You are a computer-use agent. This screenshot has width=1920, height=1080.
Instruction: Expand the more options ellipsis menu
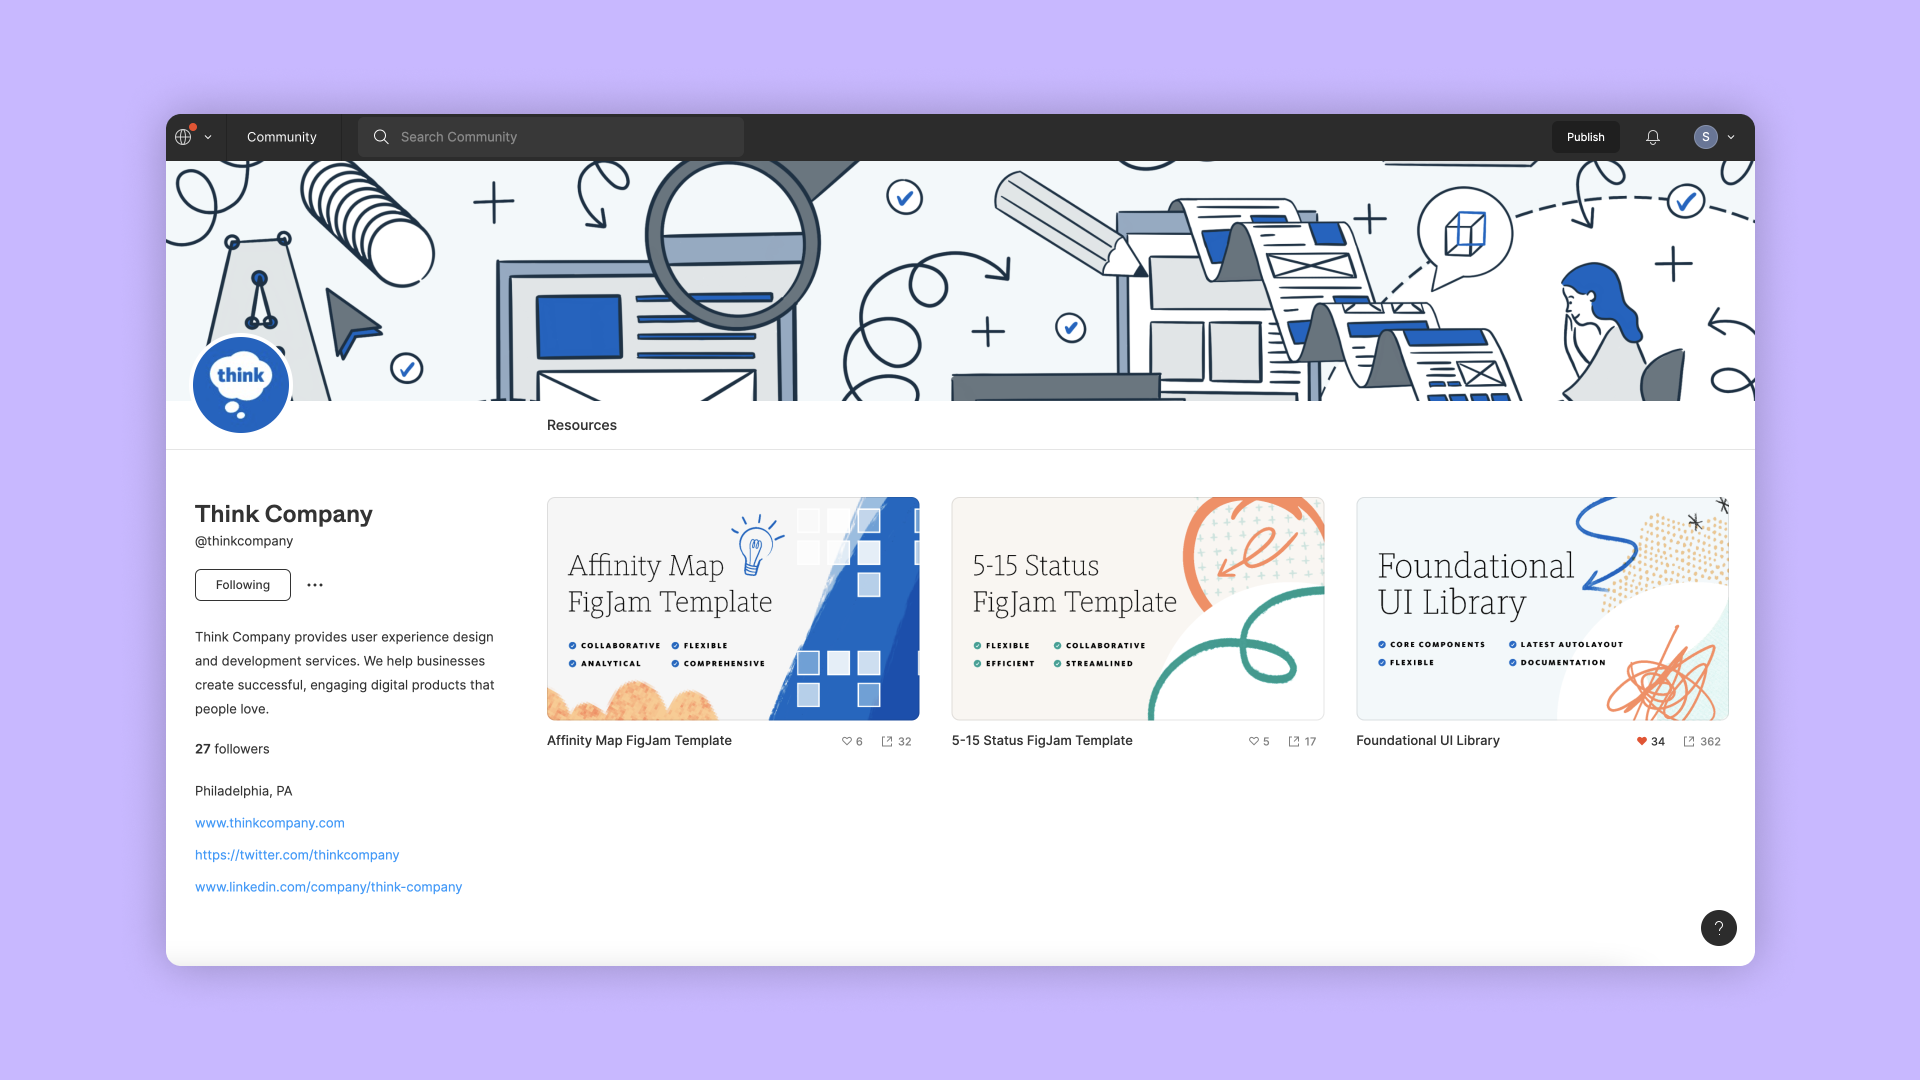[314, 584]
